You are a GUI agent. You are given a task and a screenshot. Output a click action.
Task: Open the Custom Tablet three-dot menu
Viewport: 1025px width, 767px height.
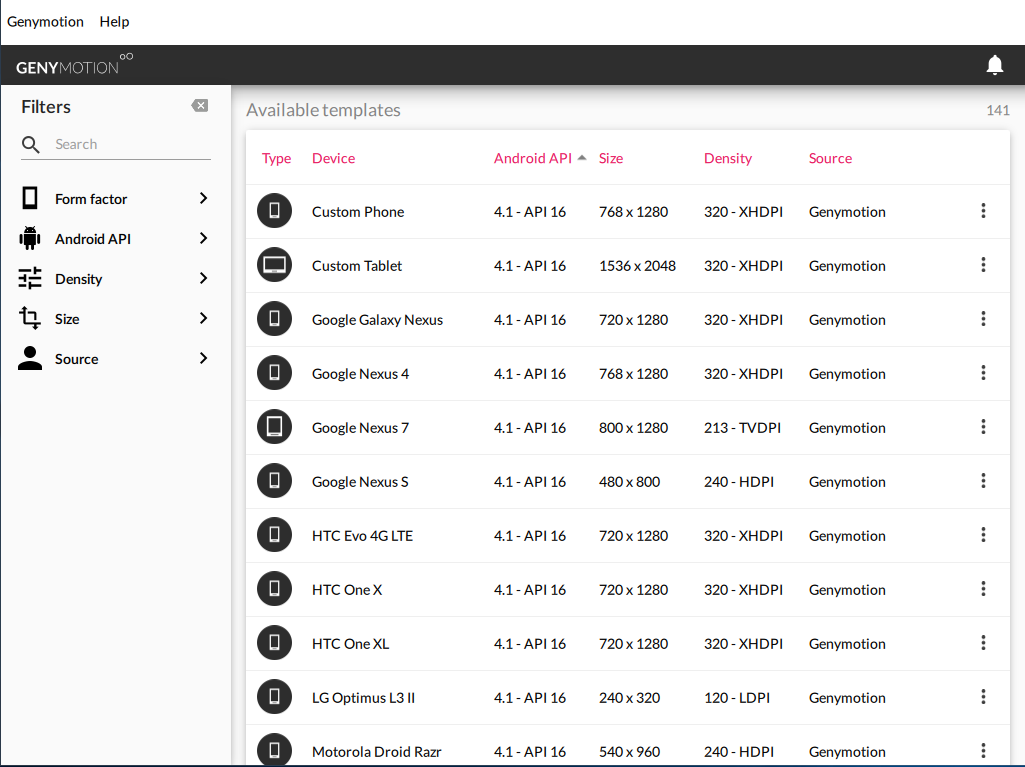[x=983, y=265]
